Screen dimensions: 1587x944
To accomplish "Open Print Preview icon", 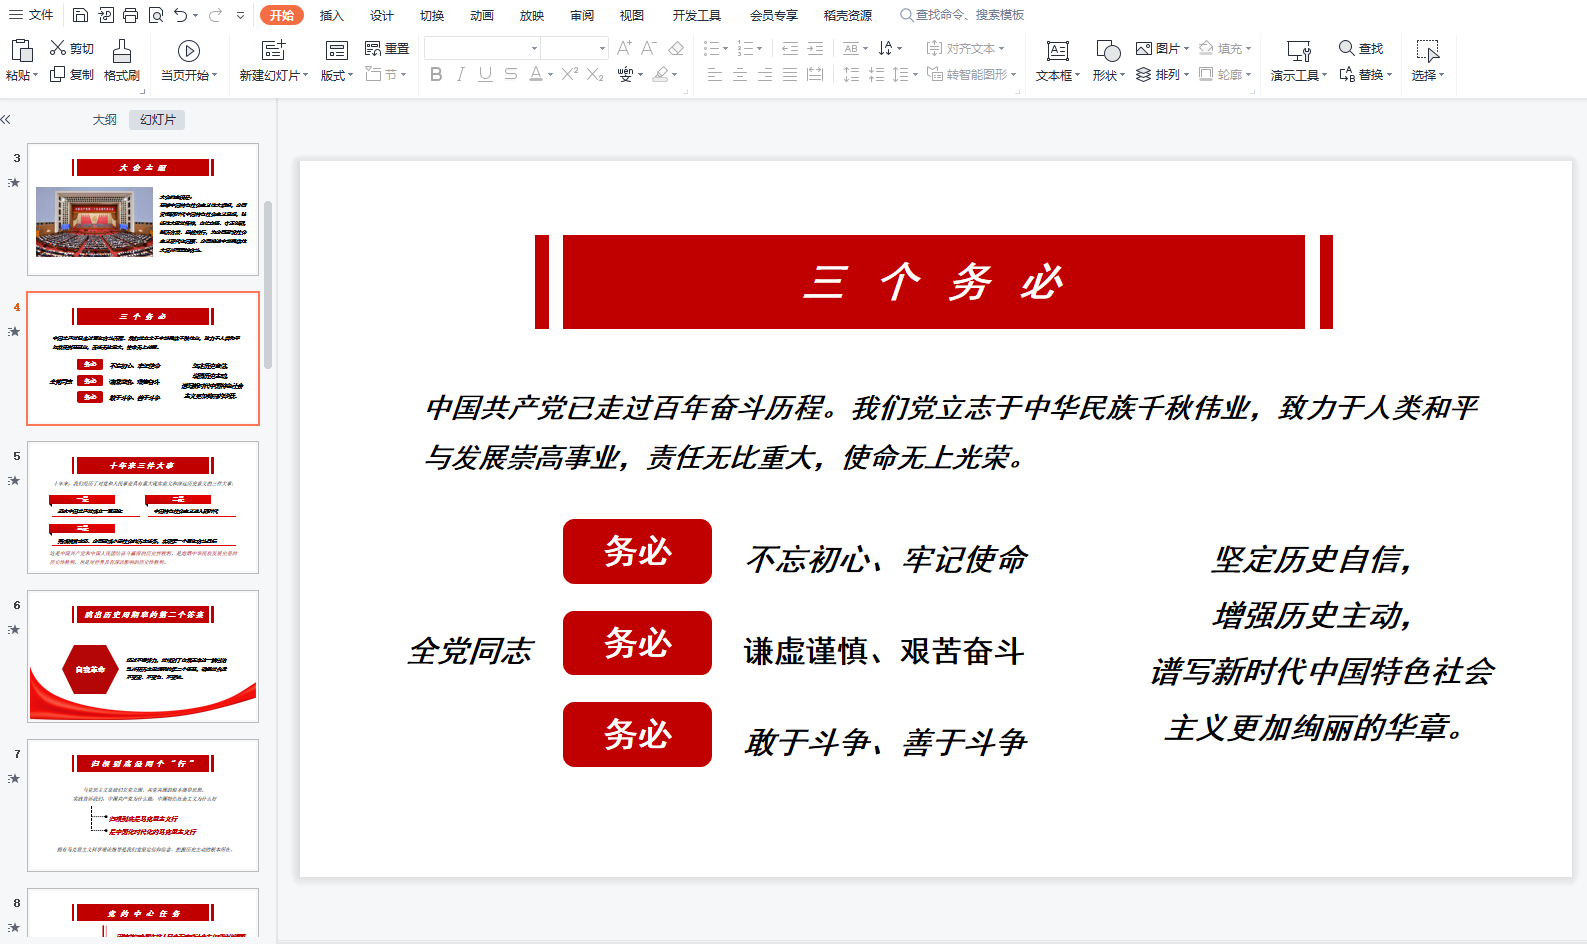I will (156, 15).
